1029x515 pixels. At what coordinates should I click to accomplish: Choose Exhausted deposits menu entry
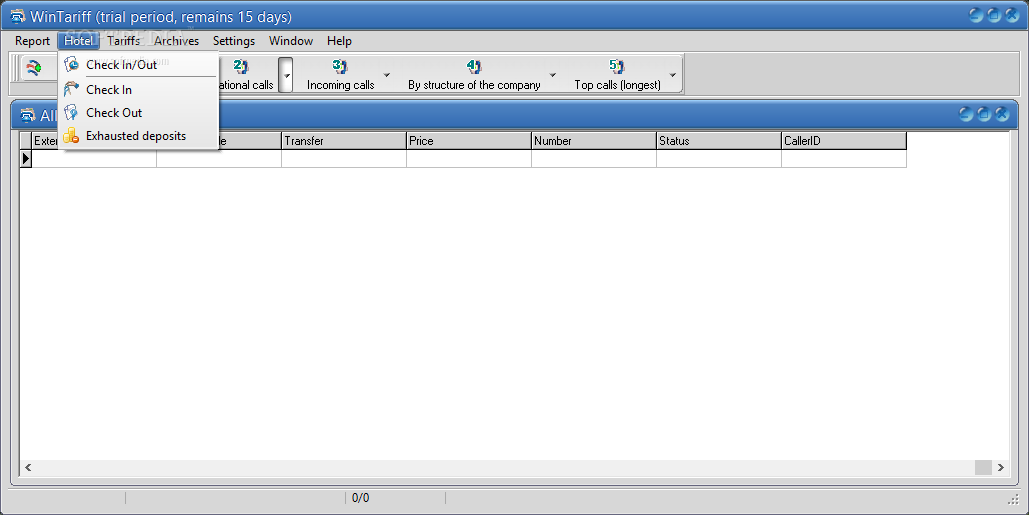tap(138, 136)
